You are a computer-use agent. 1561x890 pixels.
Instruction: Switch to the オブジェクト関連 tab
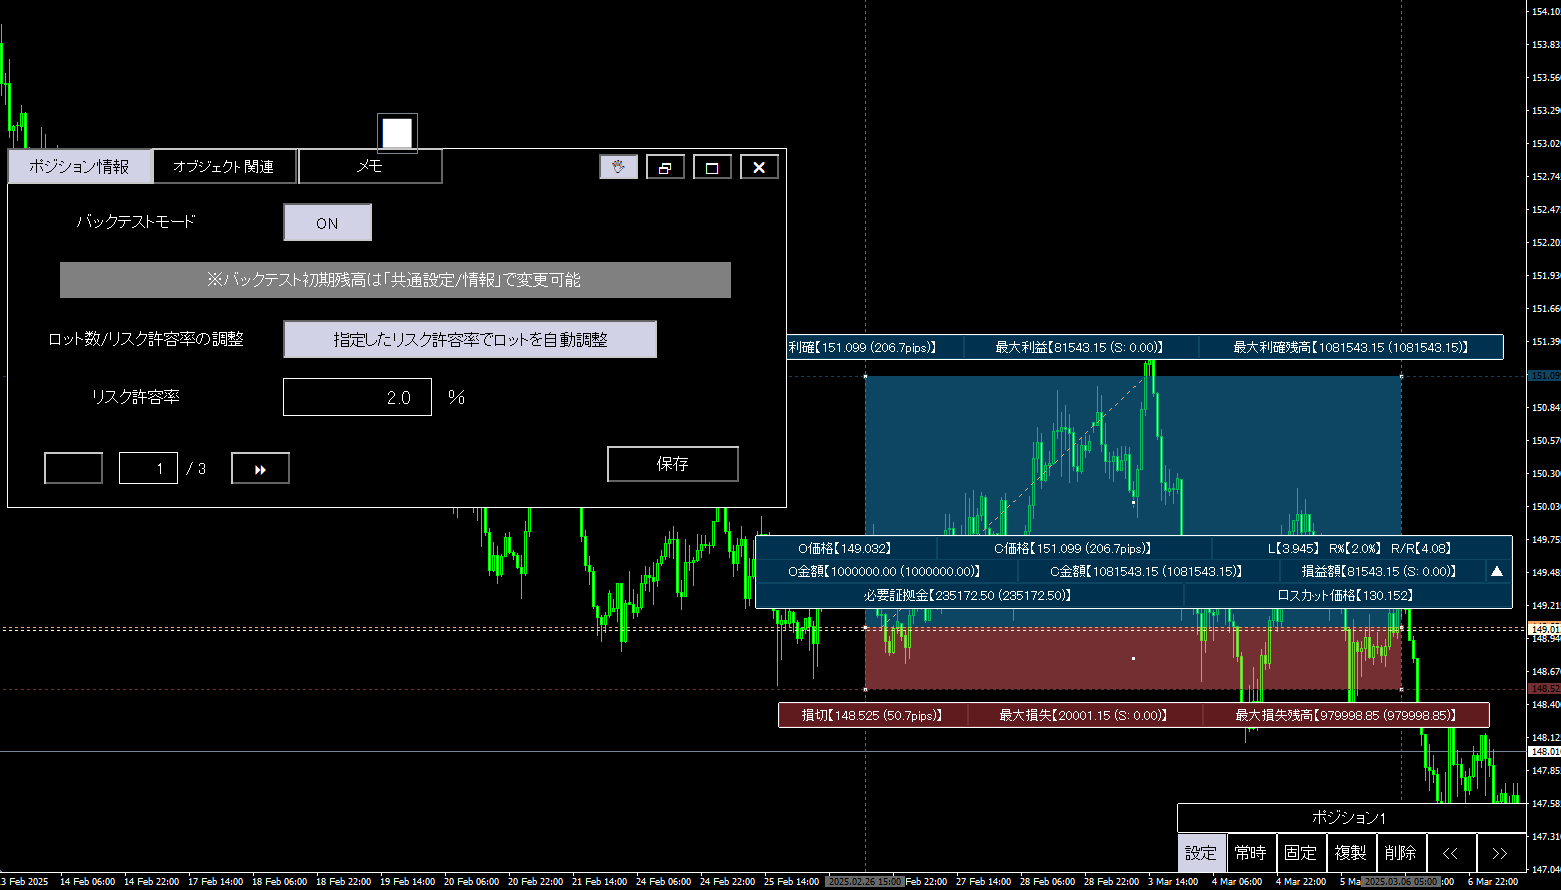(x=224, y=167)
